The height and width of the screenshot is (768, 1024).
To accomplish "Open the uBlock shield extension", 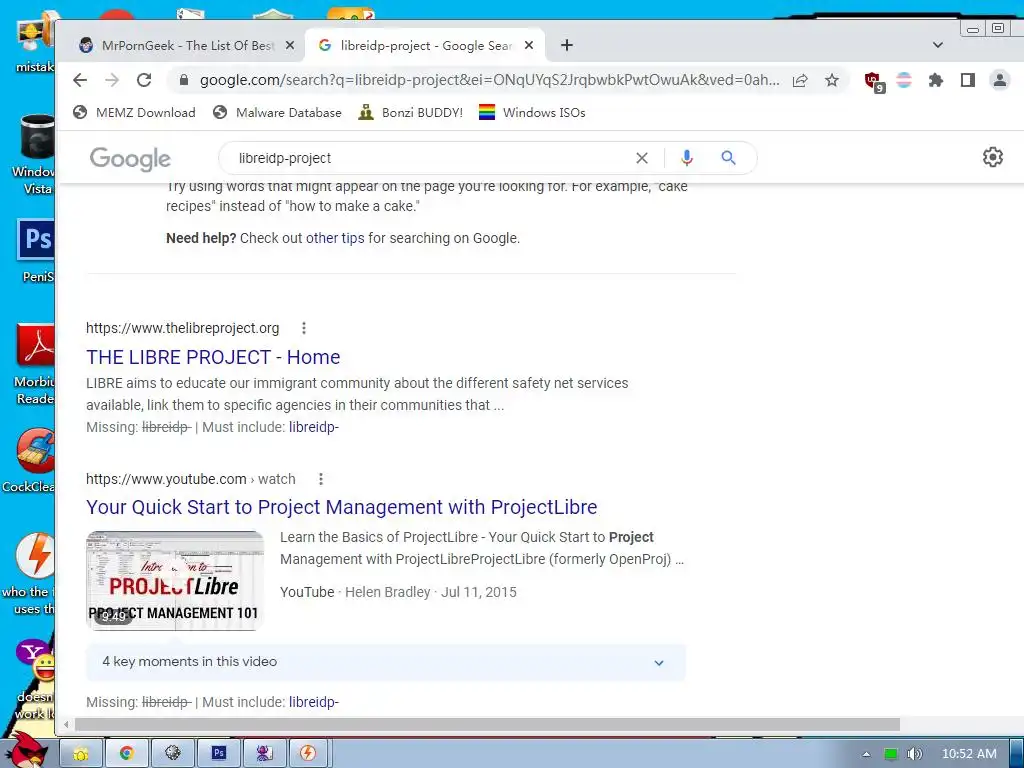I will [874, 82].
